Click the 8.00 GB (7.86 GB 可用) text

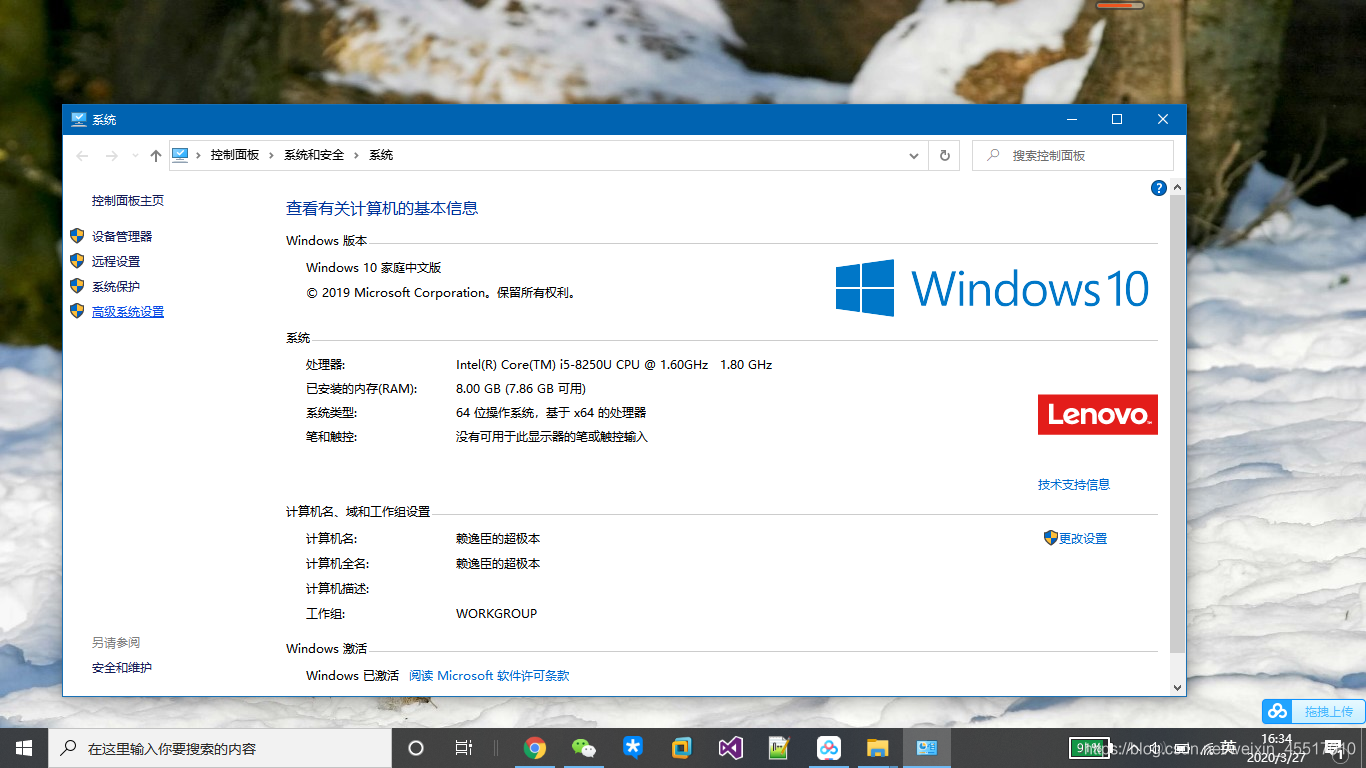pos(521,389)
